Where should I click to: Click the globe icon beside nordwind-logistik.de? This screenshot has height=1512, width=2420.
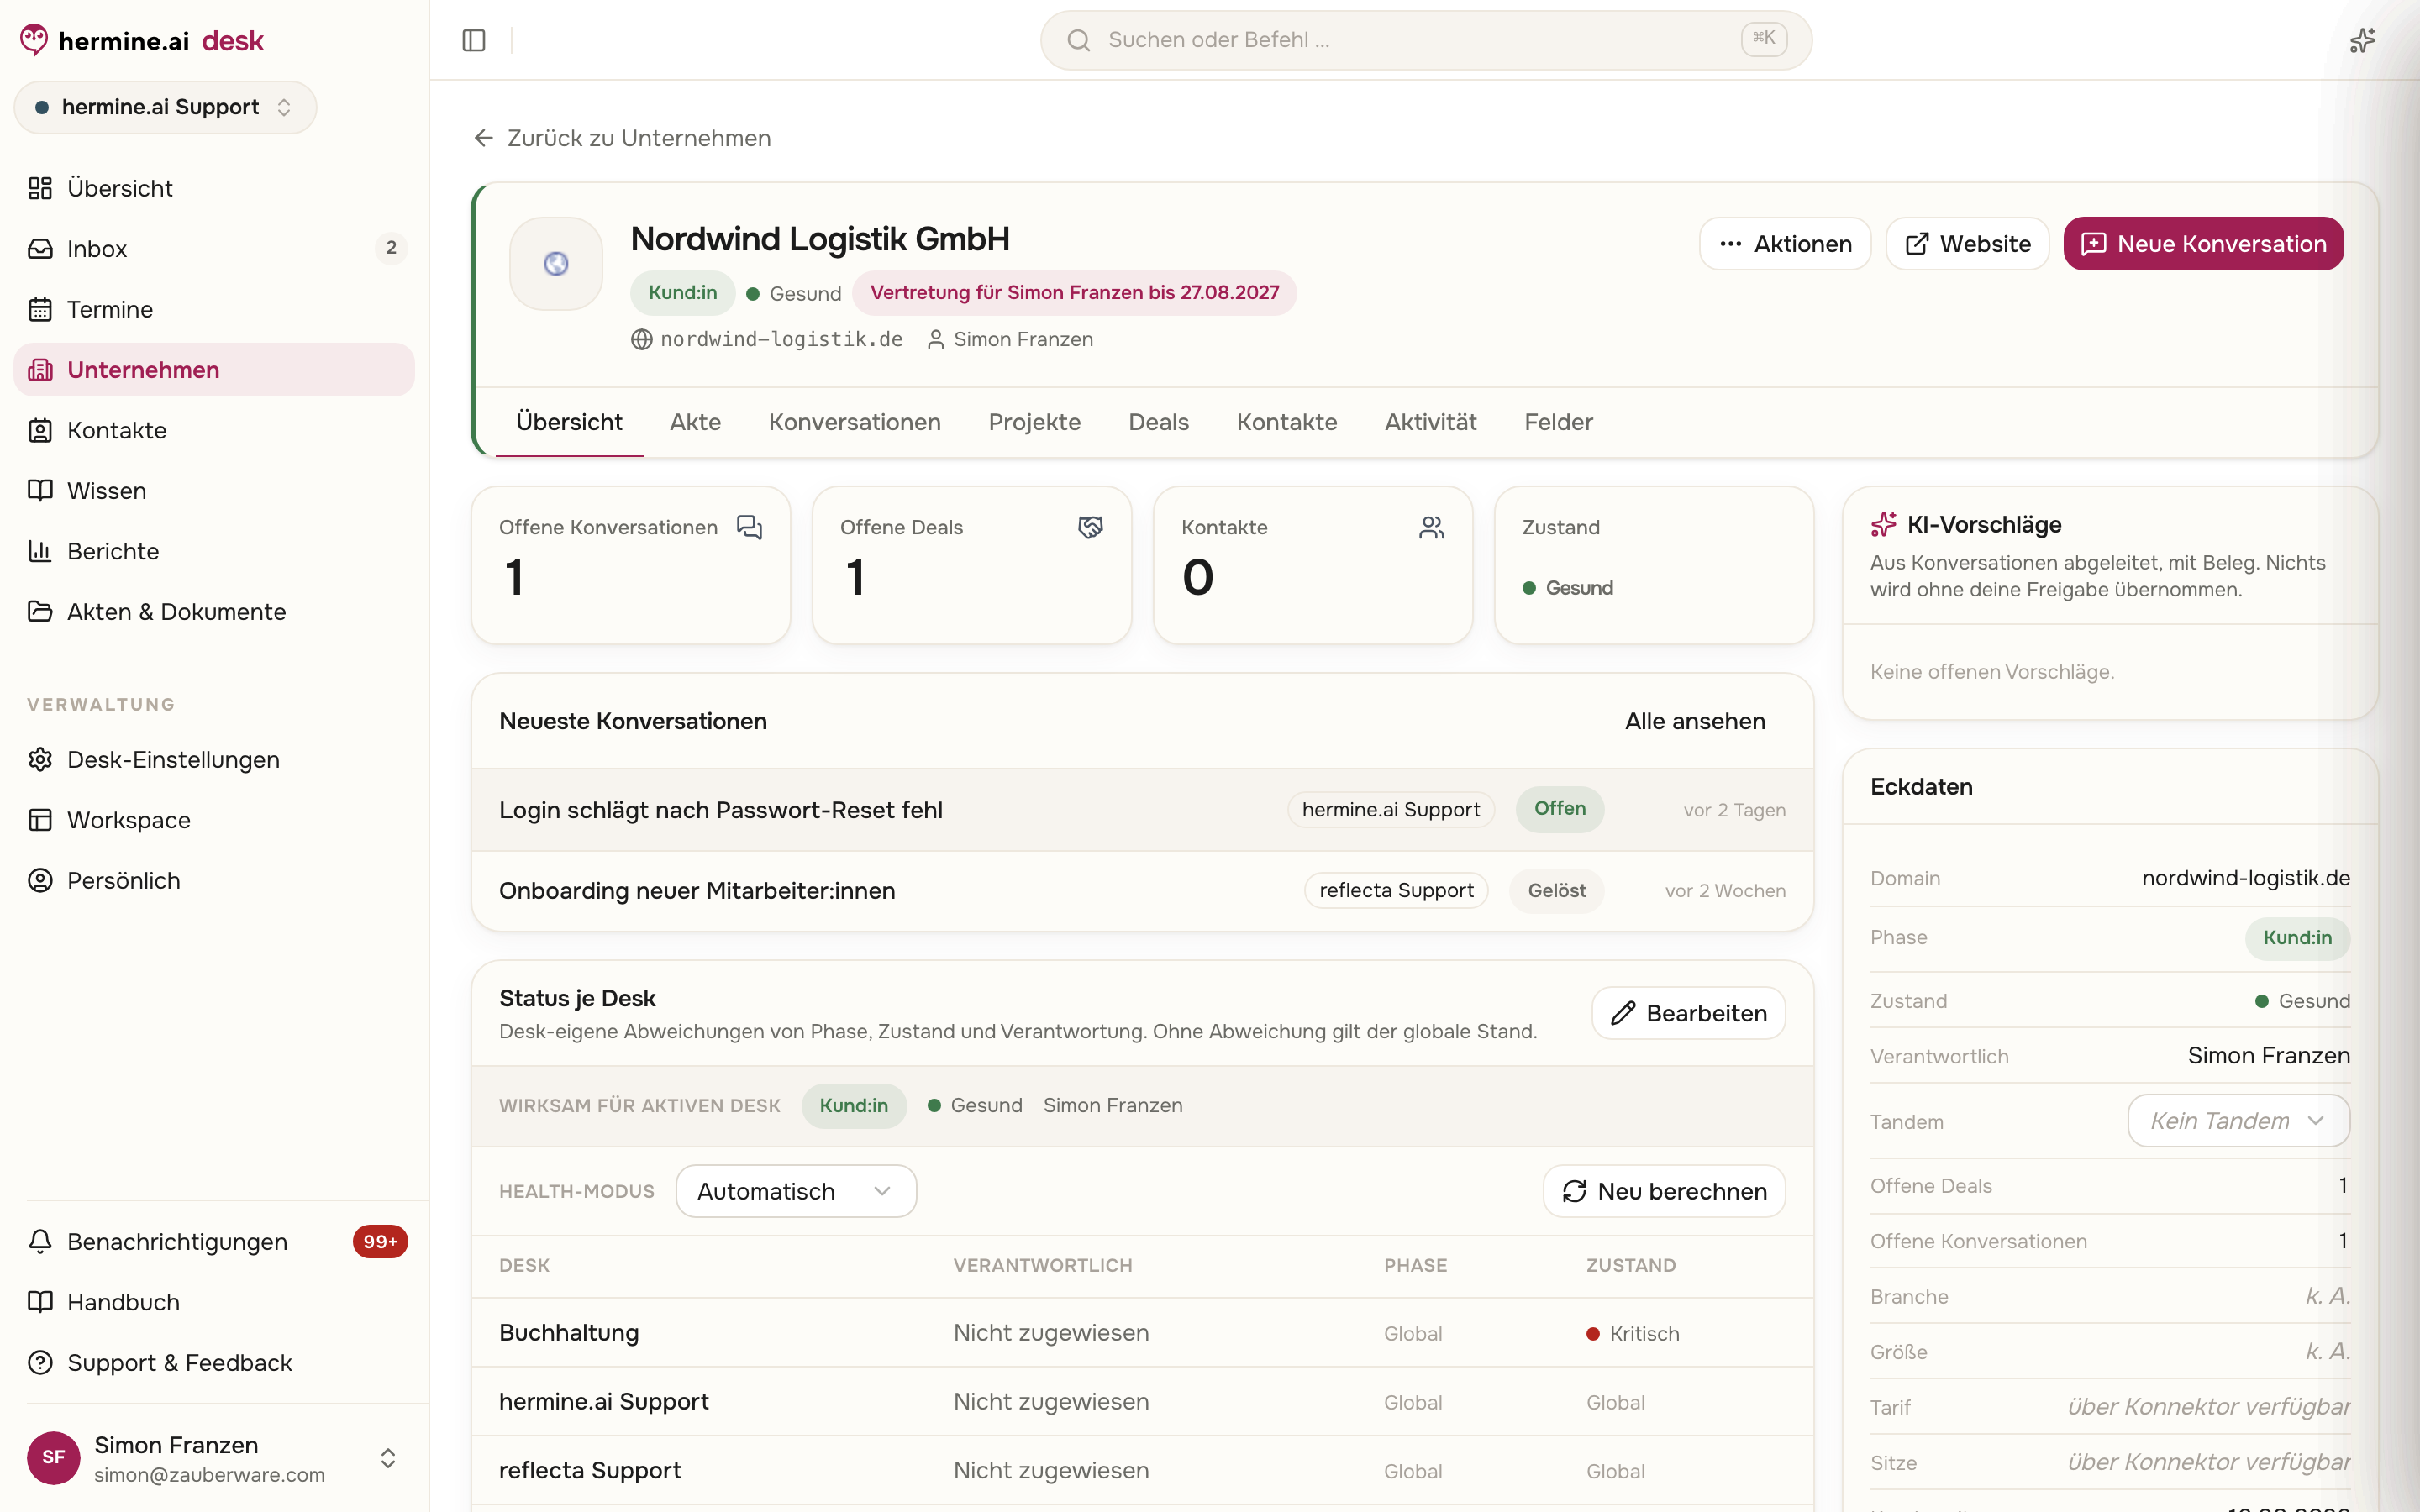point(641,340)
